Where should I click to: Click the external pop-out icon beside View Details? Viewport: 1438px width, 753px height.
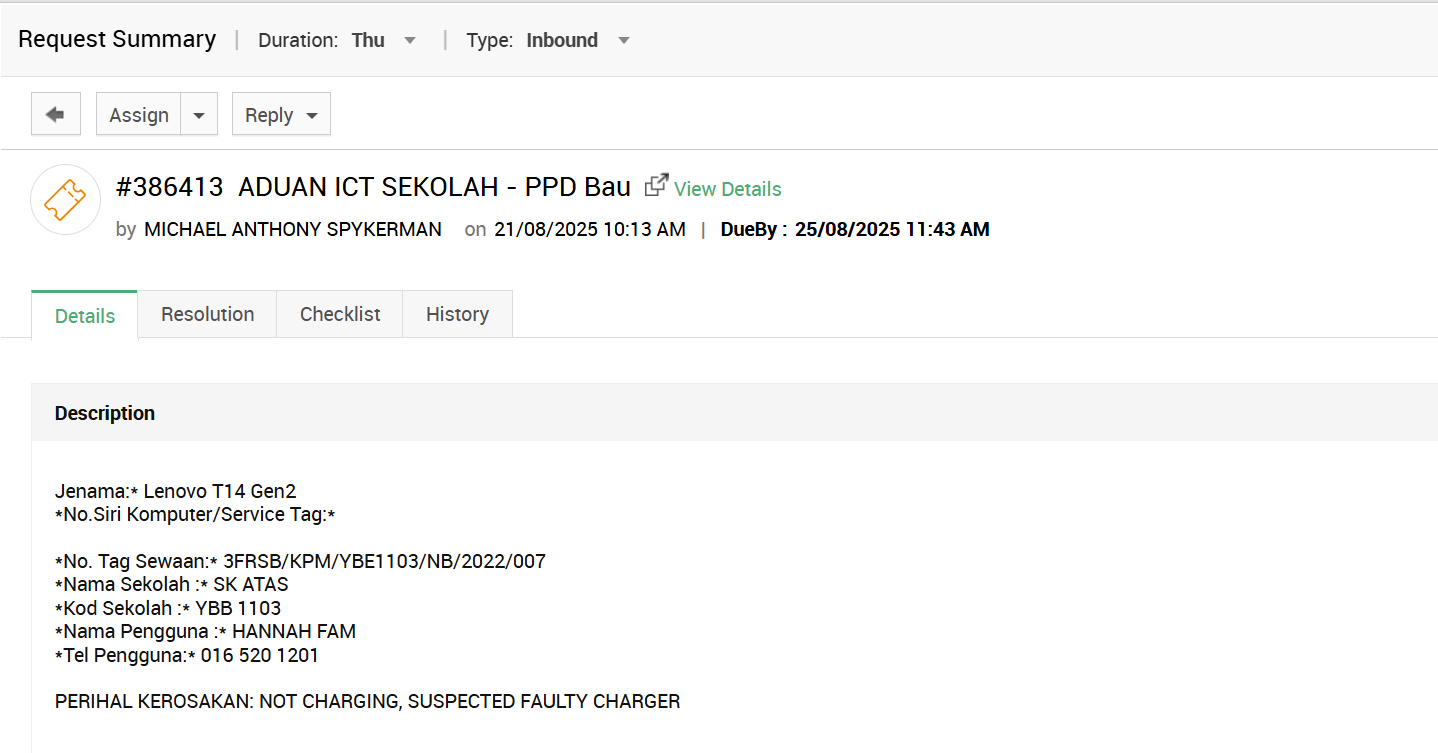point(656,186)
